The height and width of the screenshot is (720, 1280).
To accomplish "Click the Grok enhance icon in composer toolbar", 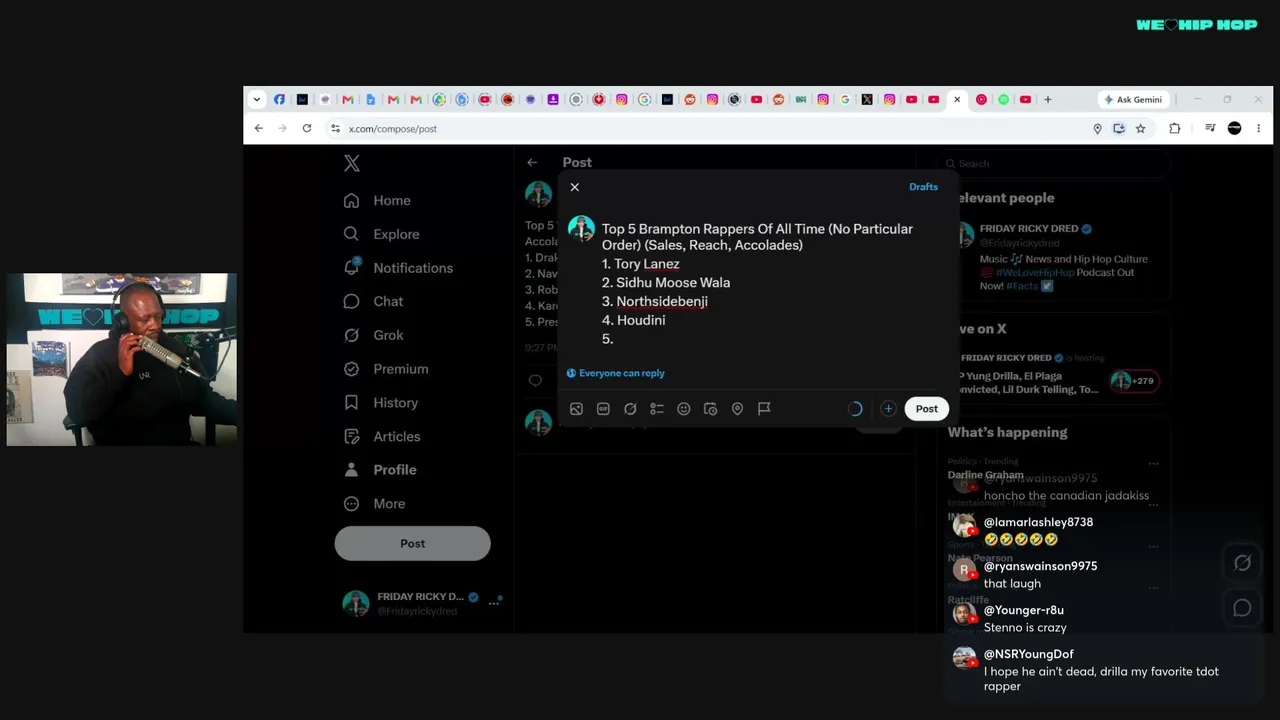I will 630,409.
